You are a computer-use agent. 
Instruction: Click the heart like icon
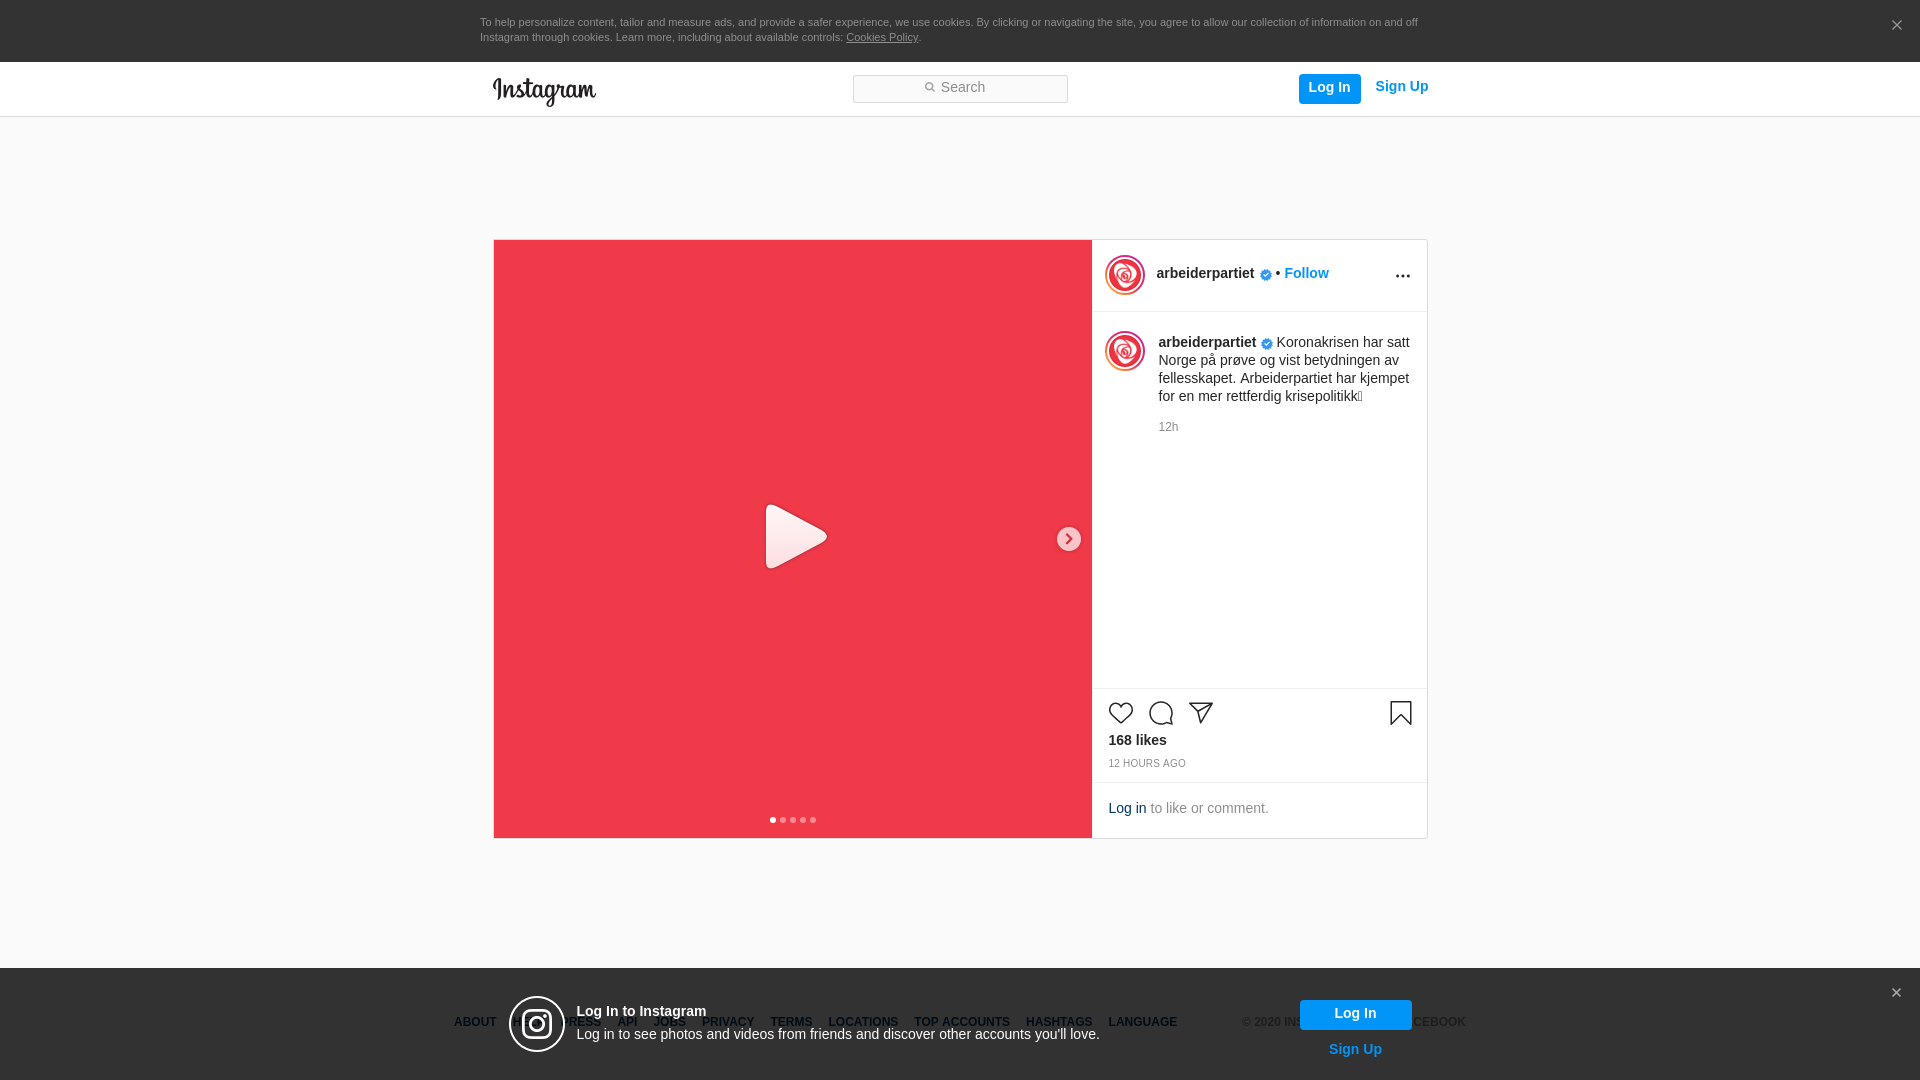[x=1120, y=713]
